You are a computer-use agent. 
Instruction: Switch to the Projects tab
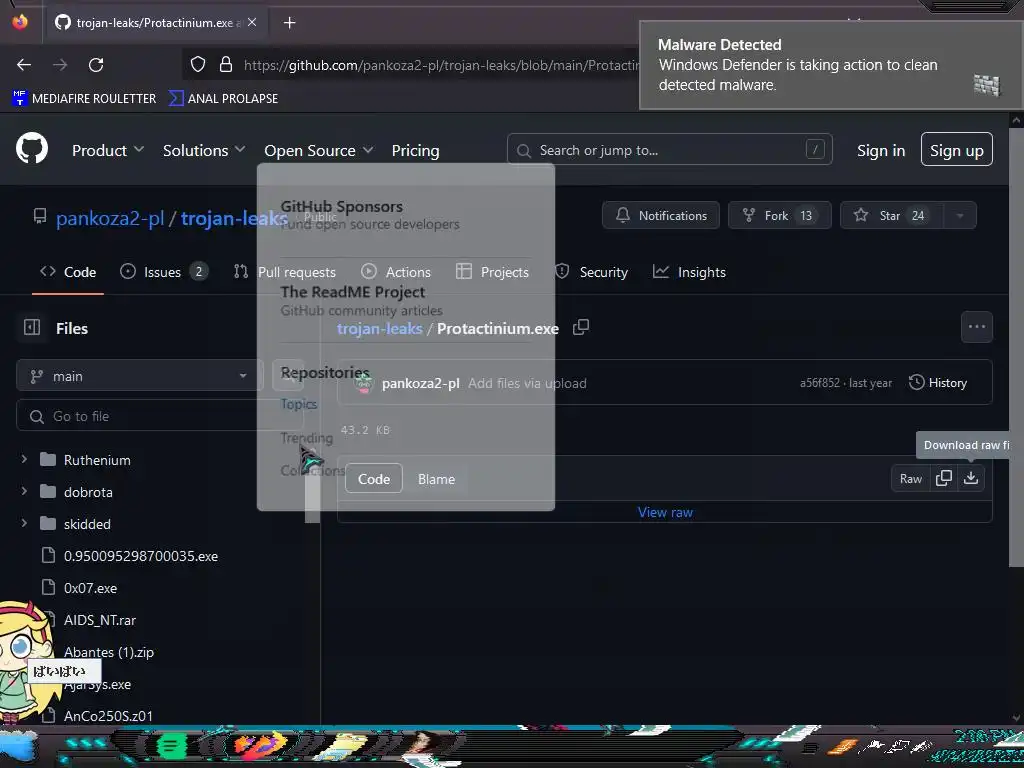pyautogui.click(x=492, y=272)
